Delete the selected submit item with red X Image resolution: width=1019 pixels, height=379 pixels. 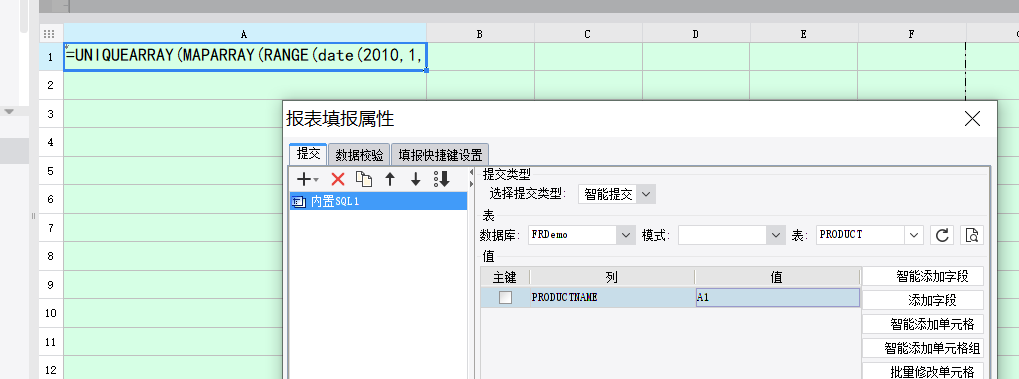coord(338,179)
